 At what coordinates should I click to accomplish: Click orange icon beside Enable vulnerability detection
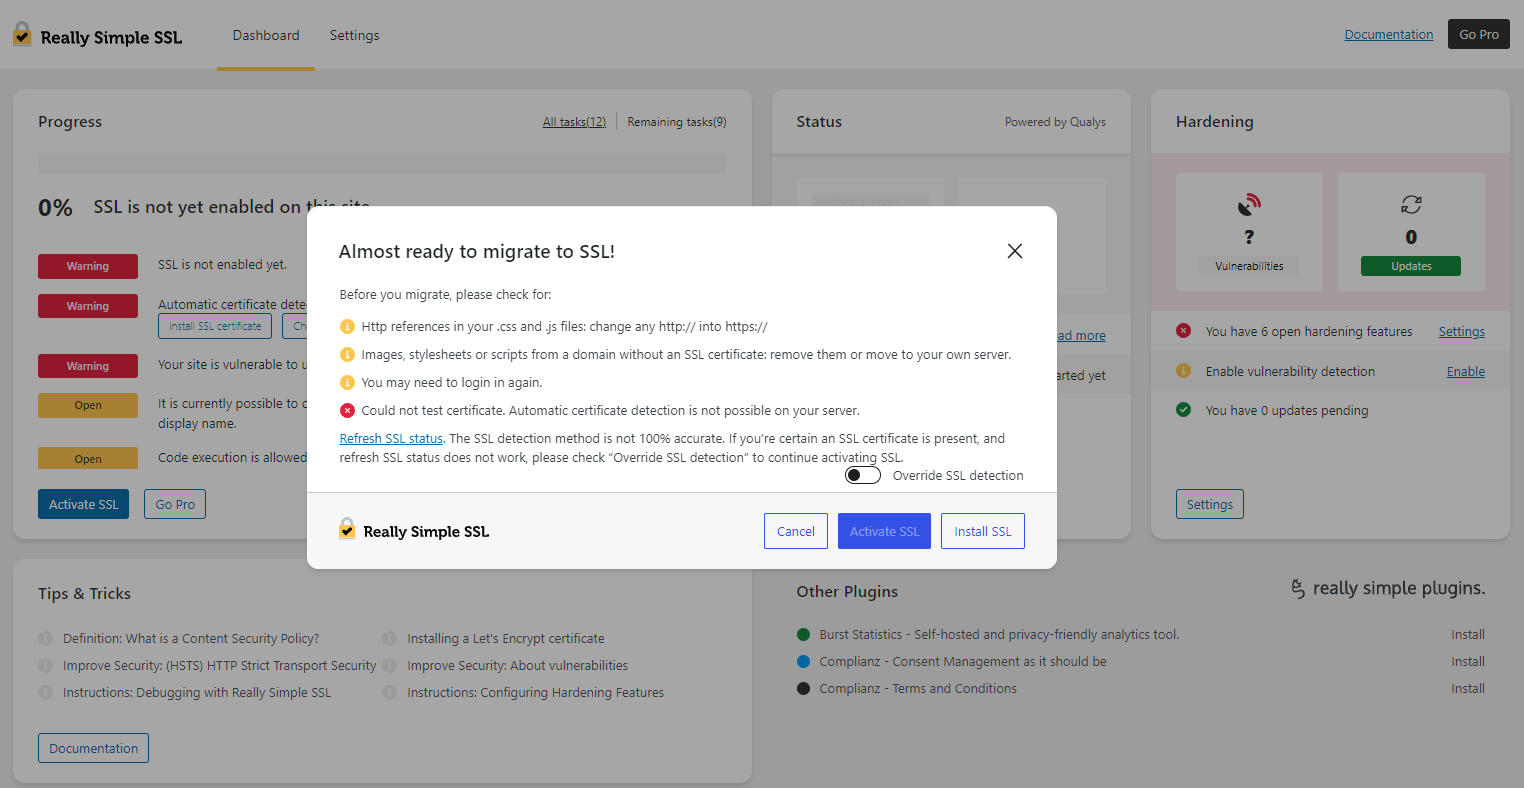click(1184, 371)
